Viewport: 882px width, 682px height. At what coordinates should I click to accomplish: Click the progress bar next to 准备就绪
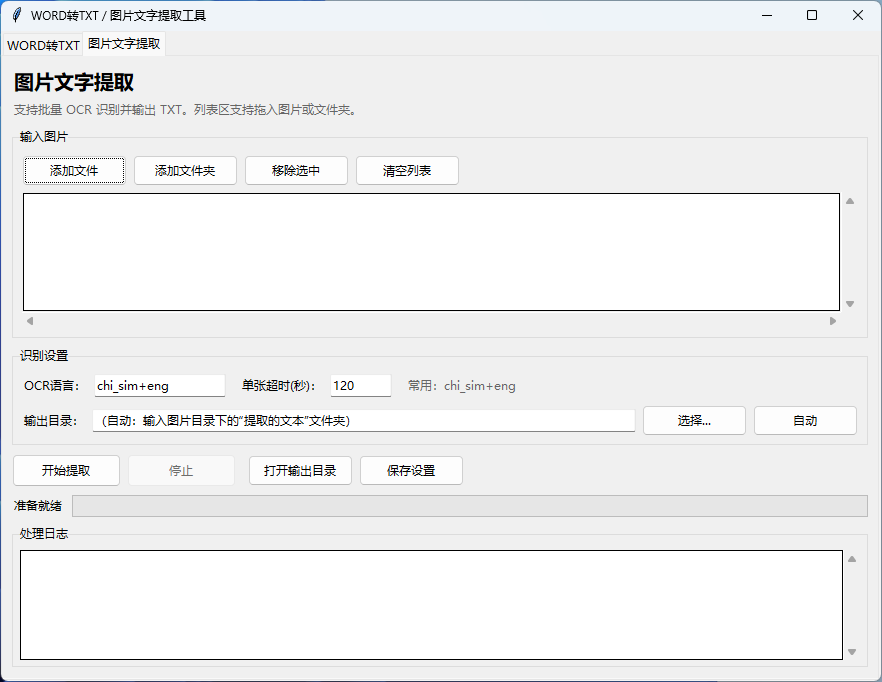click(470, 506)
